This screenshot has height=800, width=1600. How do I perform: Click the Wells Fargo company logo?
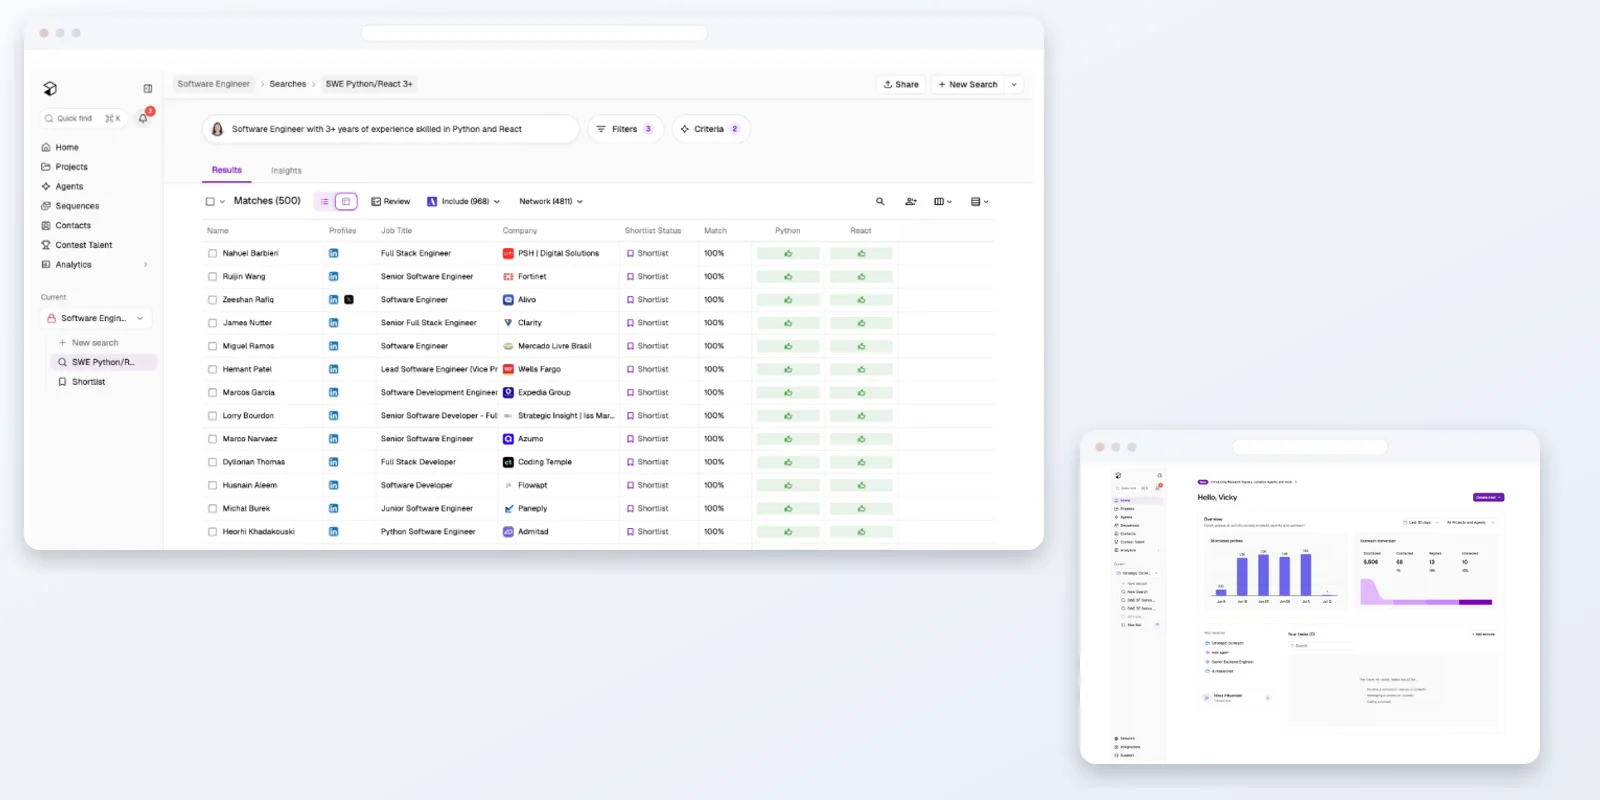[508, 369]
